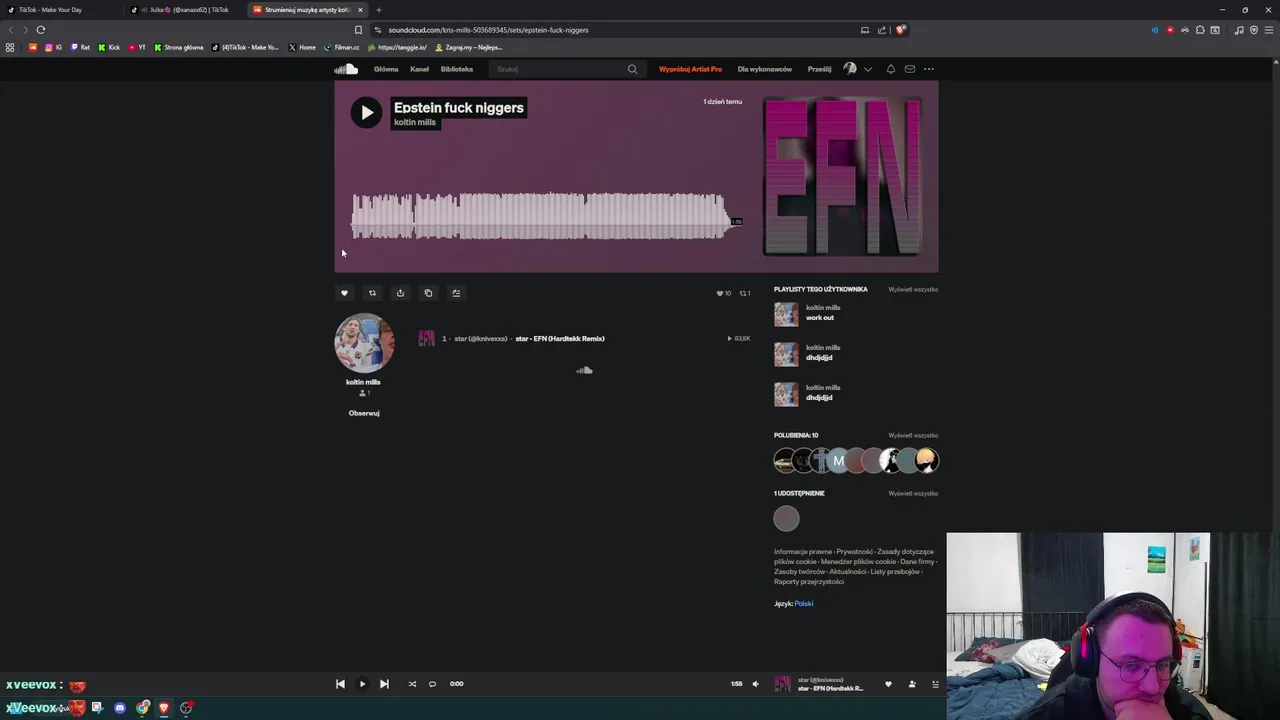The height and width of the screenshot is (720, 1280).
Task: Click playlist artwork EFN cover image
Action: (x=842, y=176)
